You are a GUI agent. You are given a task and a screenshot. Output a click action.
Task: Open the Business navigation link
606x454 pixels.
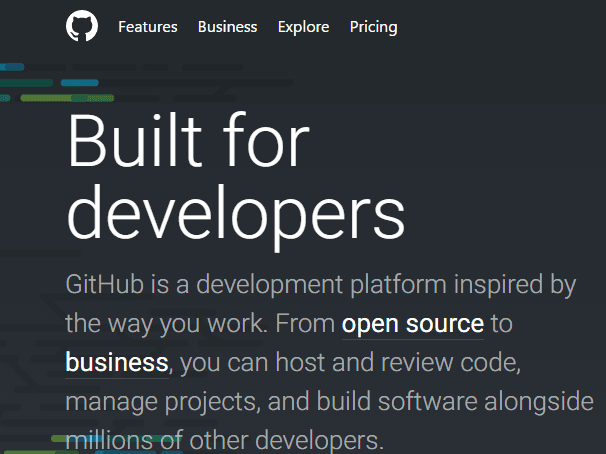(x=227, y=27)
